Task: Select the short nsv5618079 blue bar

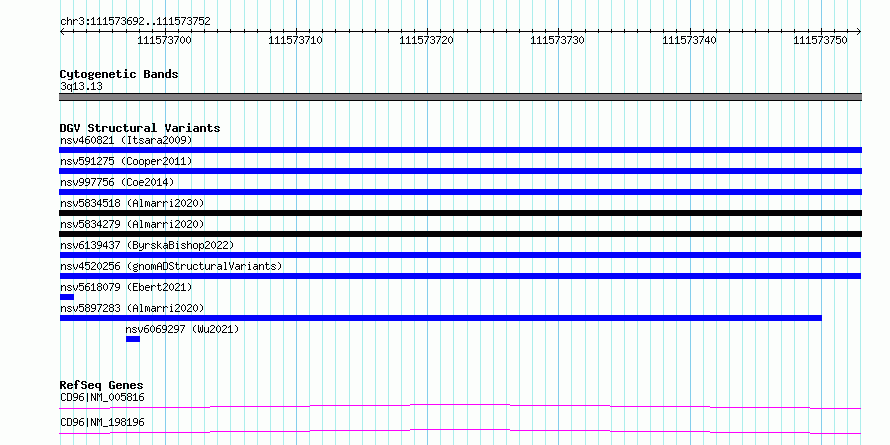Action: click(x=67, y=297)
